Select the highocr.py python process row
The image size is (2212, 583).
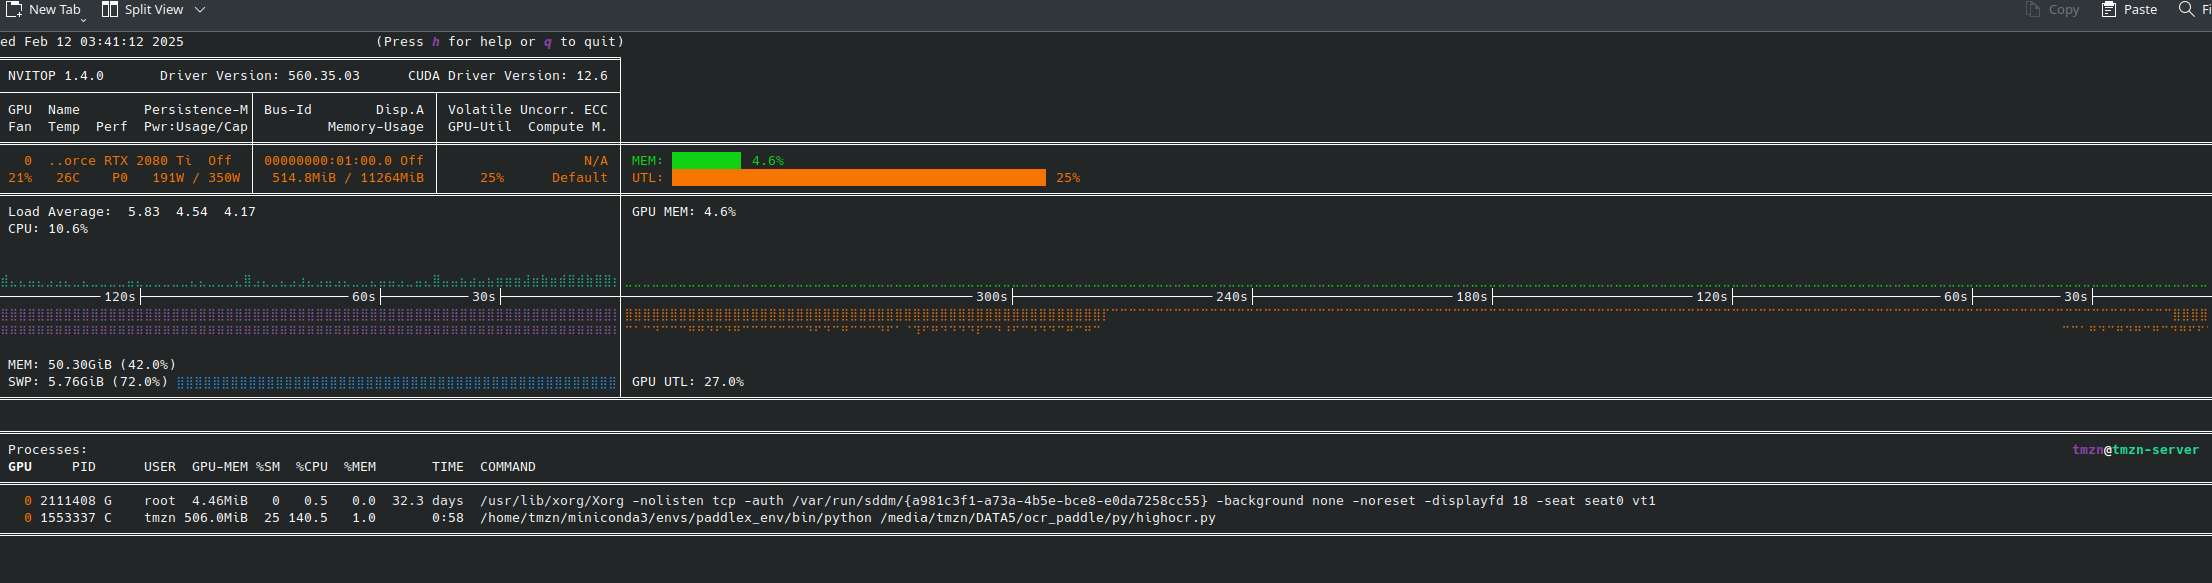click(620, 518)
